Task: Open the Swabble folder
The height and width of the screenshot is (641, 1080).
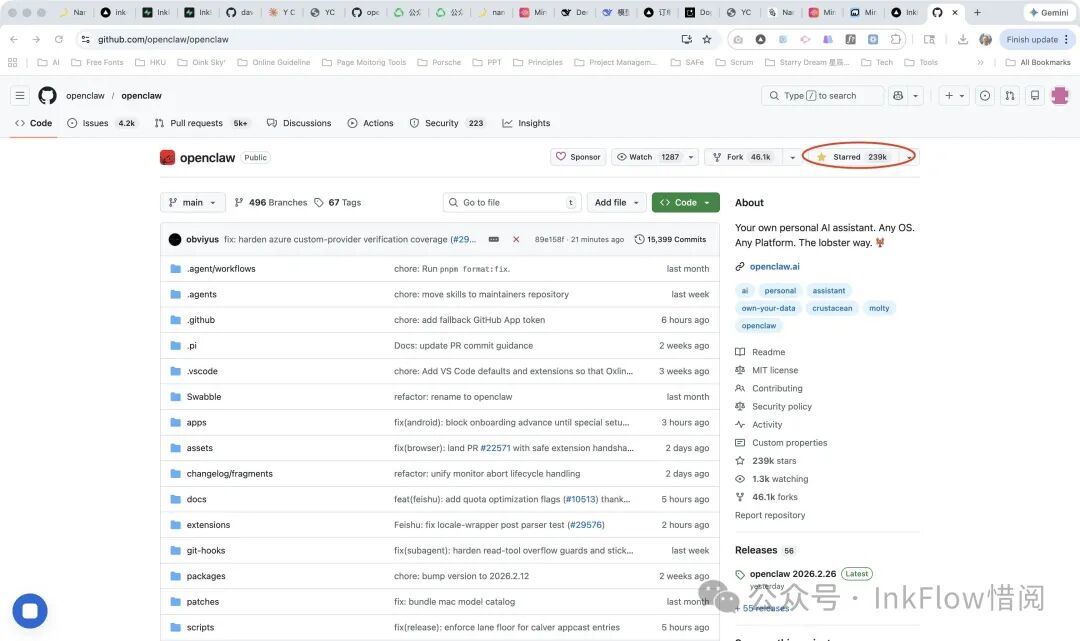Action: coord(204,397)
